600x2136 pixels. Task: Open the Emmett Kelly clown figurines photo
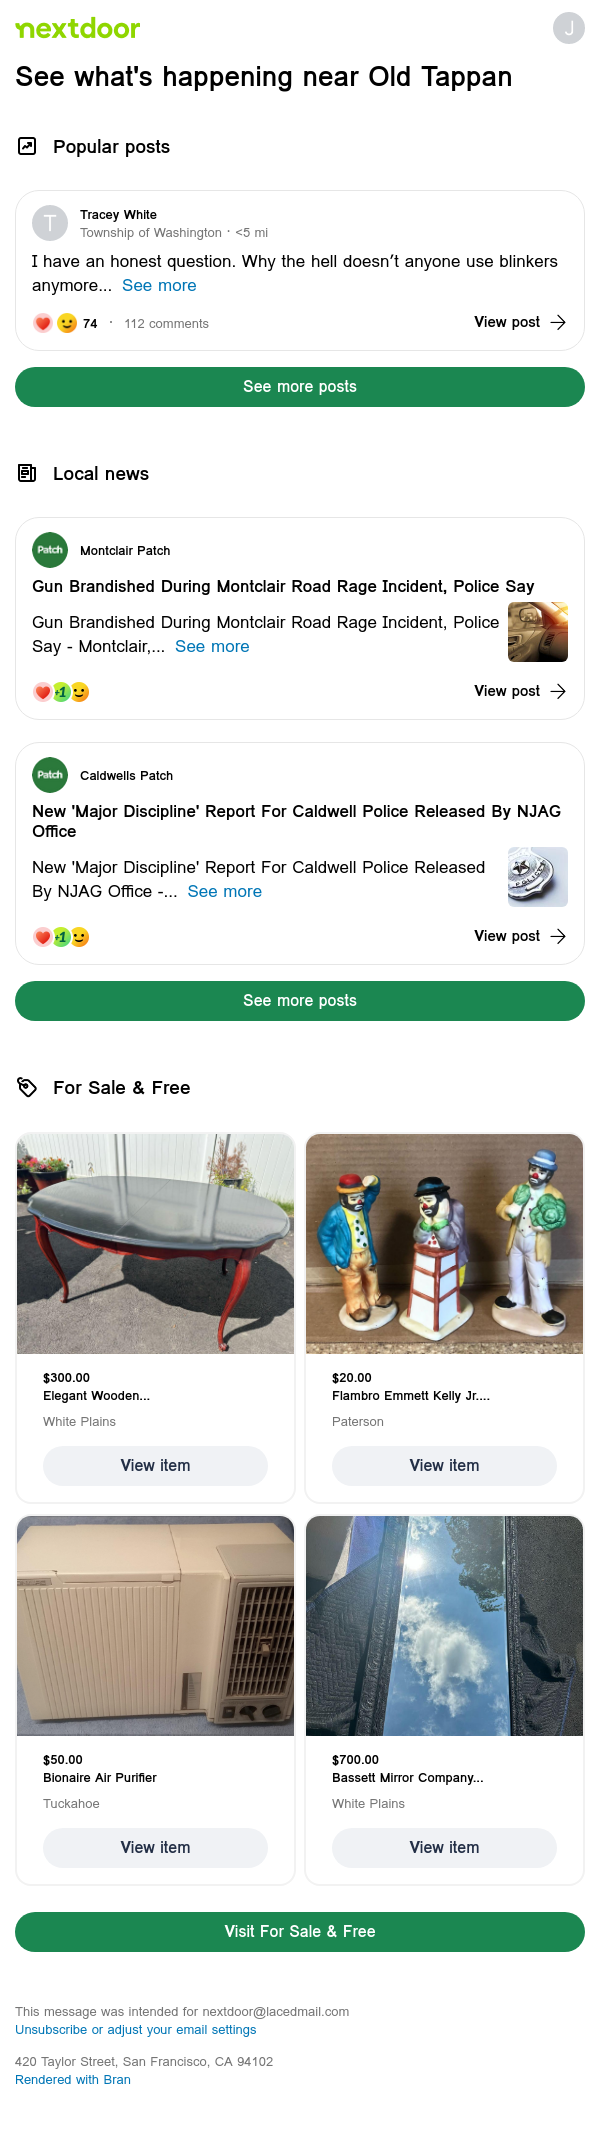tap(444, 1244)
